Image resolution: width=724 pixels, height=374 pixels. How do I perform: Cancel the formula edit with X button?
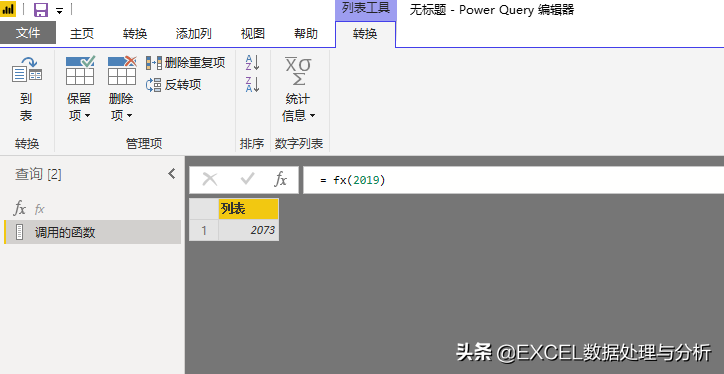click(x=210, y=180)
